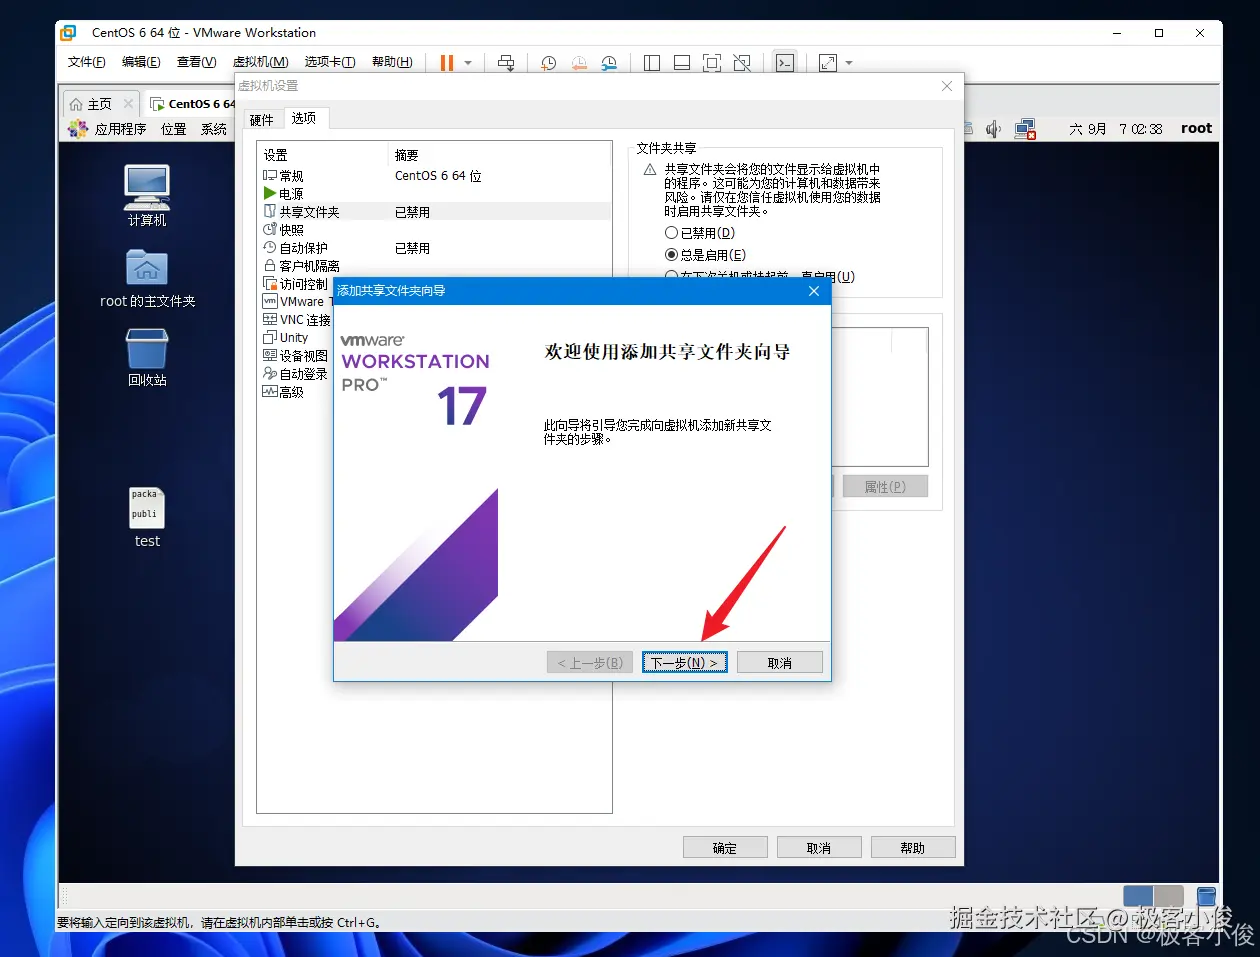Click the orange pause VM icon
Viewport: 1260px width, 957px height.
click(447, 63)
